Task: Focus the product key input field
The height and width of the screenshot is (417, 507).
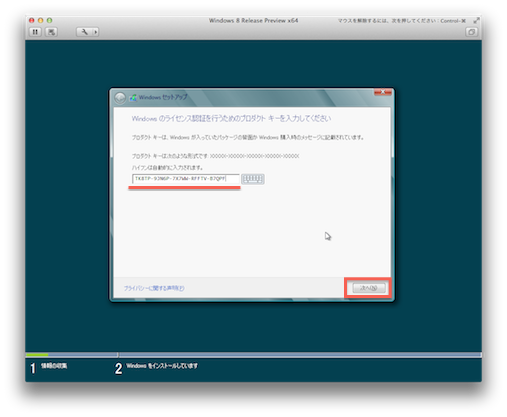Action: (x=186, y=179)
